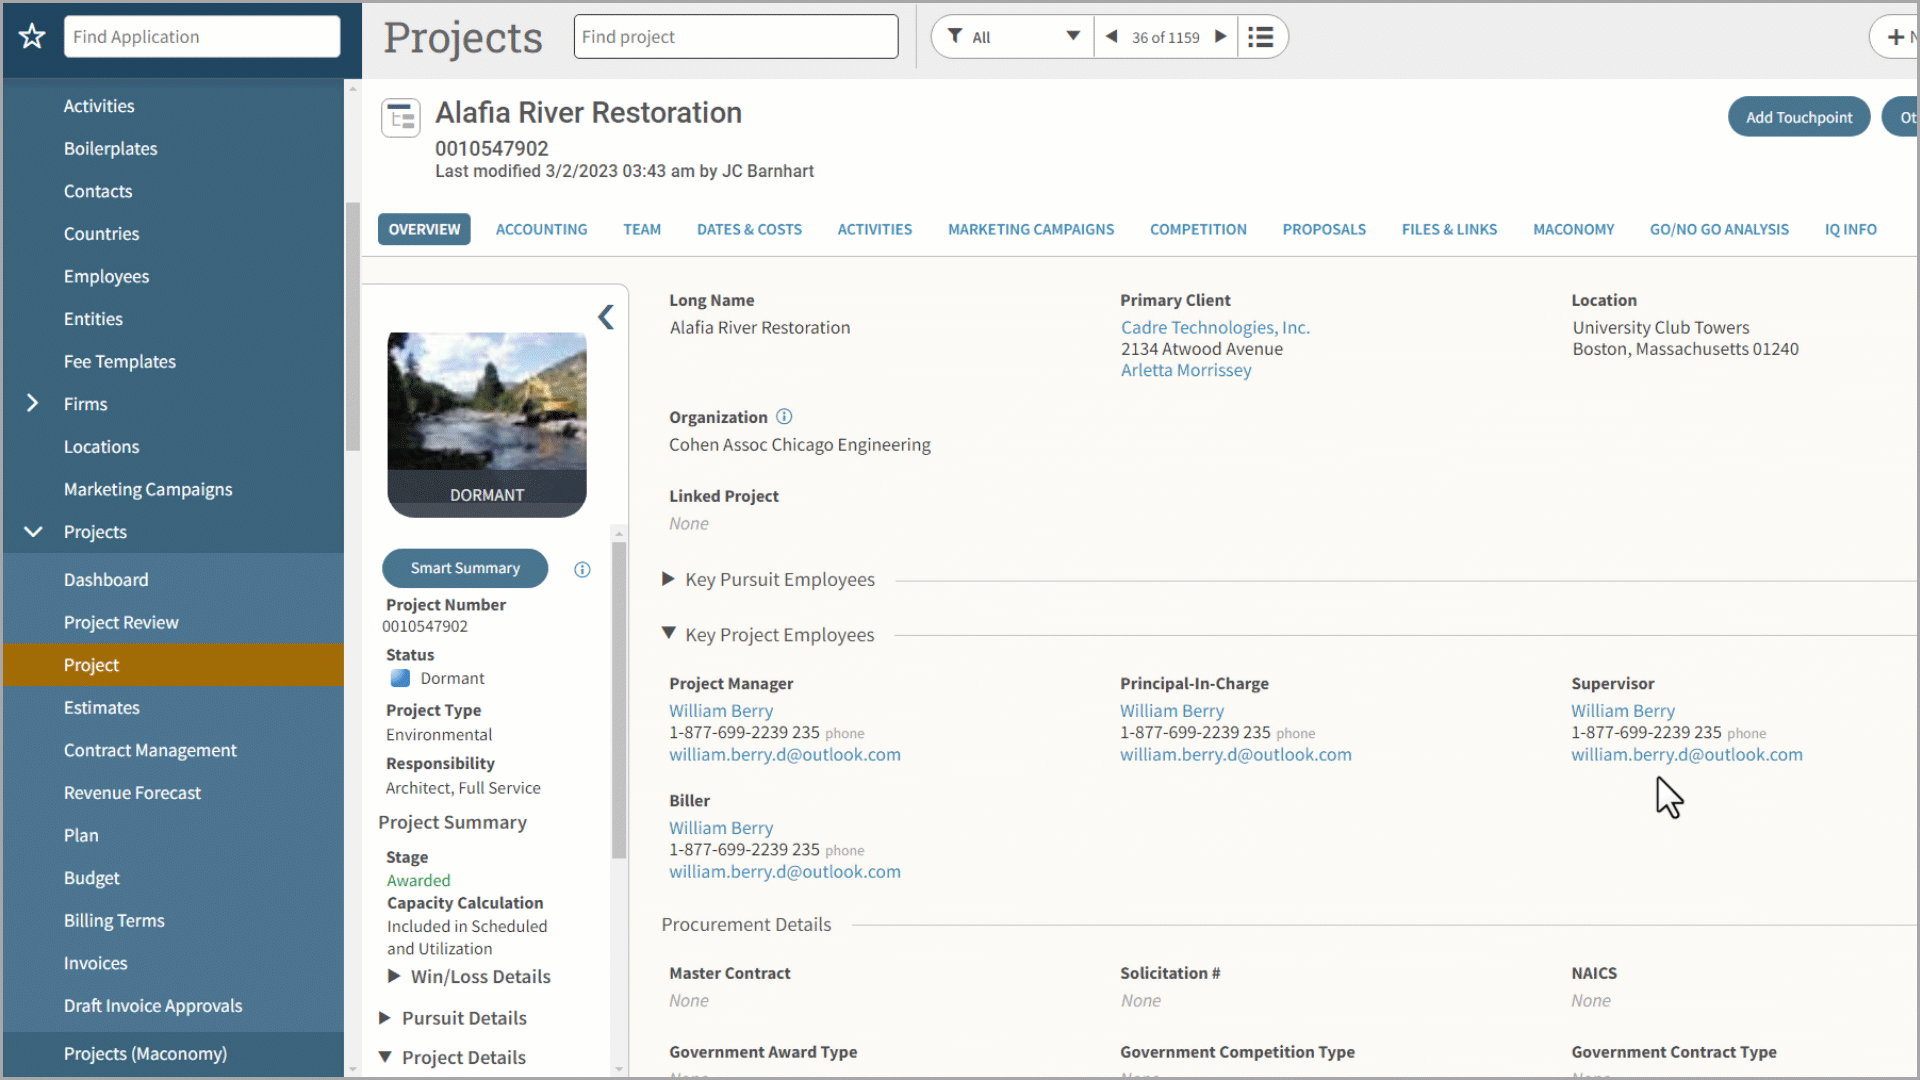Click the Dormant status color swatch

(x=400, y=678)
